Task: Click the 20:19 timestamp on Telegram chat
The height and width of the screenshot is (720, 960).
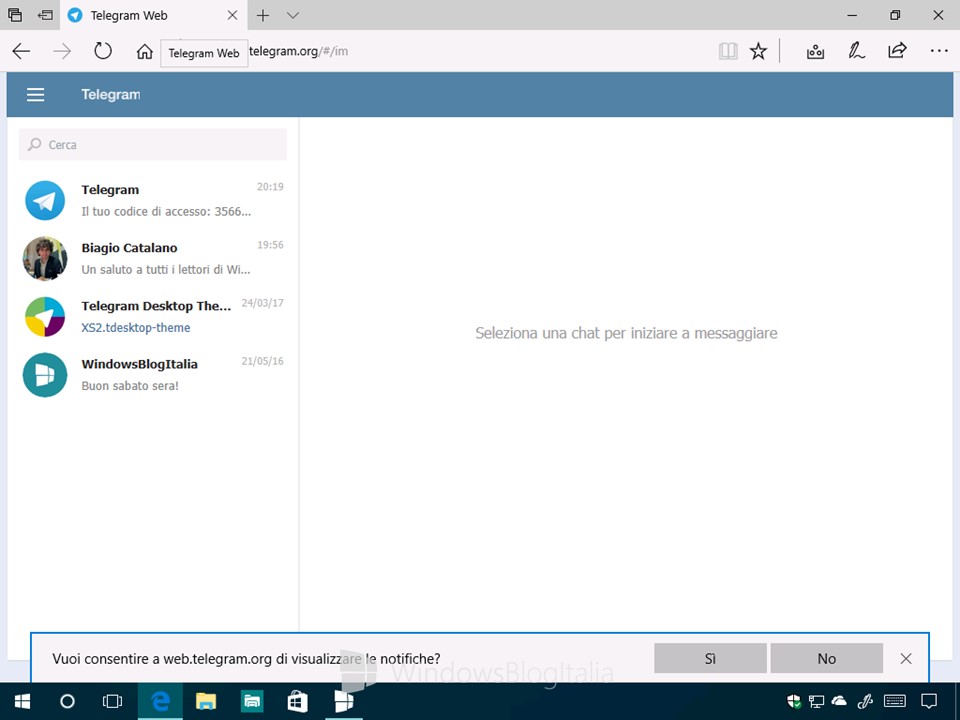Action: [x=270, y=187]
